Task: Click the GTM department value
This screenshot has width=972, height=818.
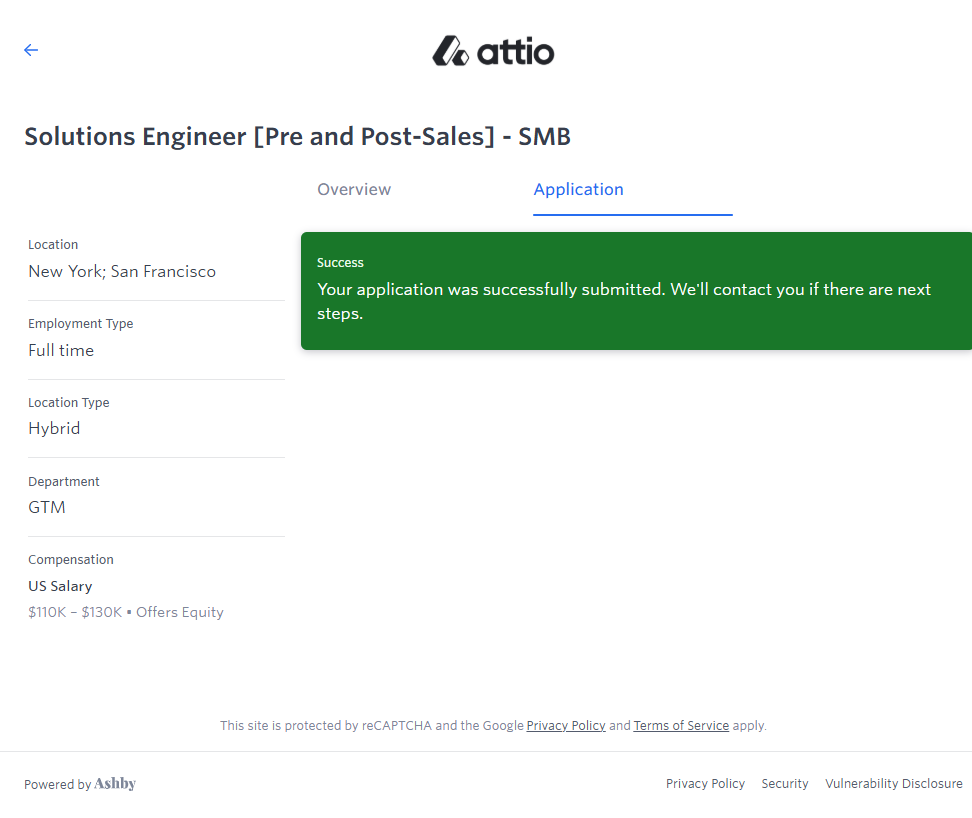Action: (x=47, y=508)
